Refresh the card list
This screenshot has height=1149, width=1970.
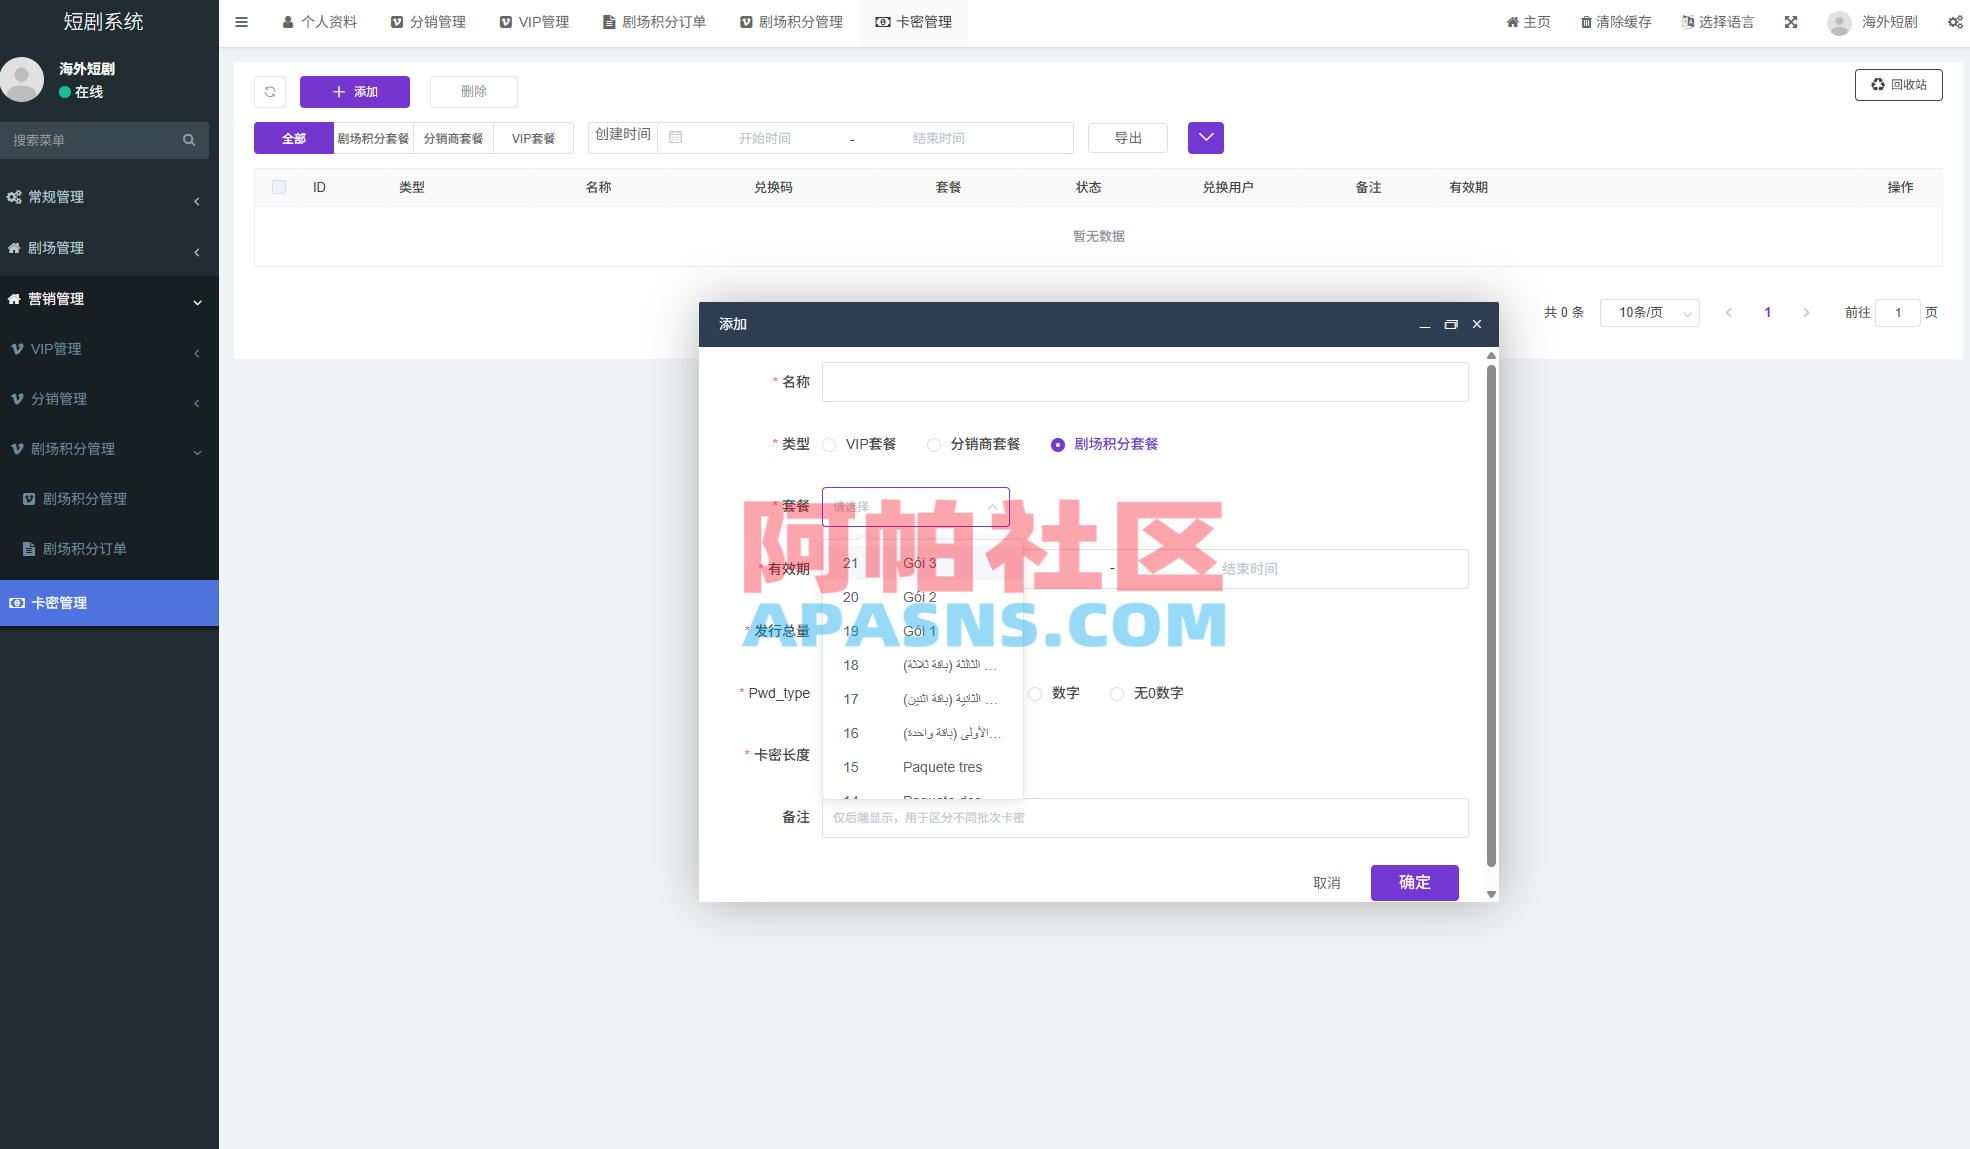269,91
